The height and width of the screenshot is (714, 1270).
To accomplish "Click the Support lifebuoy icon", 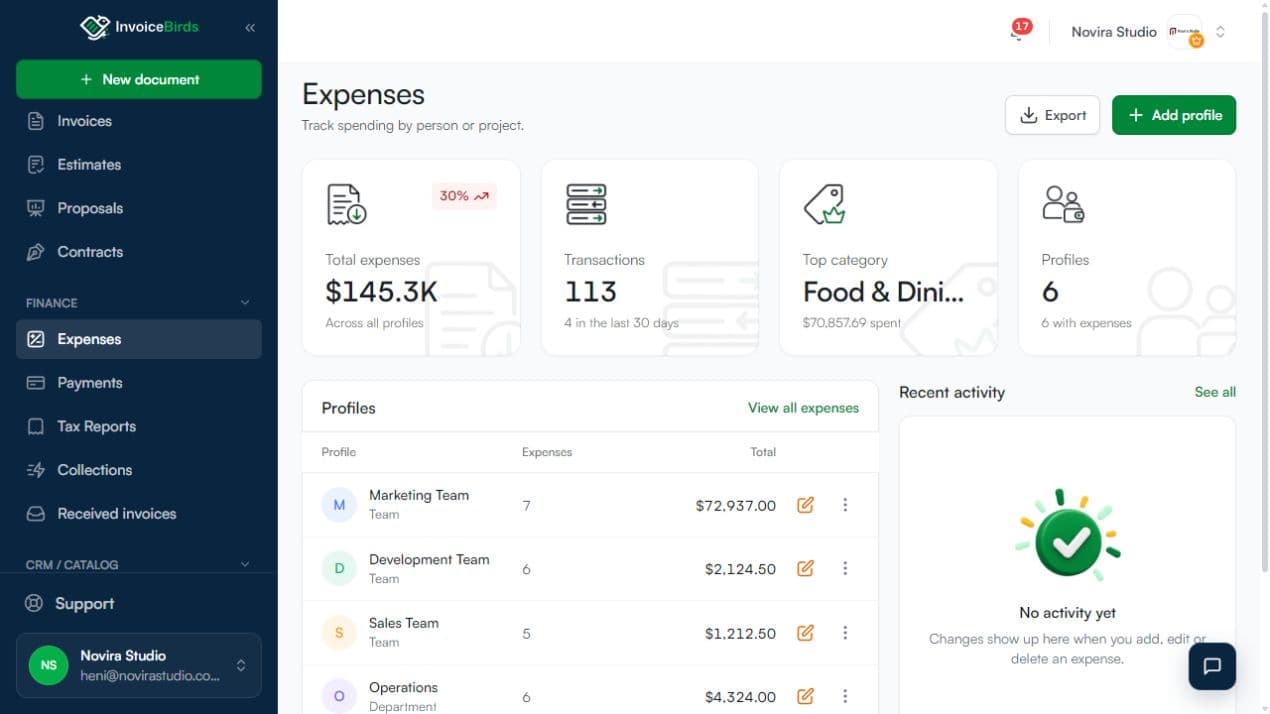I will (x=35, y=604).
